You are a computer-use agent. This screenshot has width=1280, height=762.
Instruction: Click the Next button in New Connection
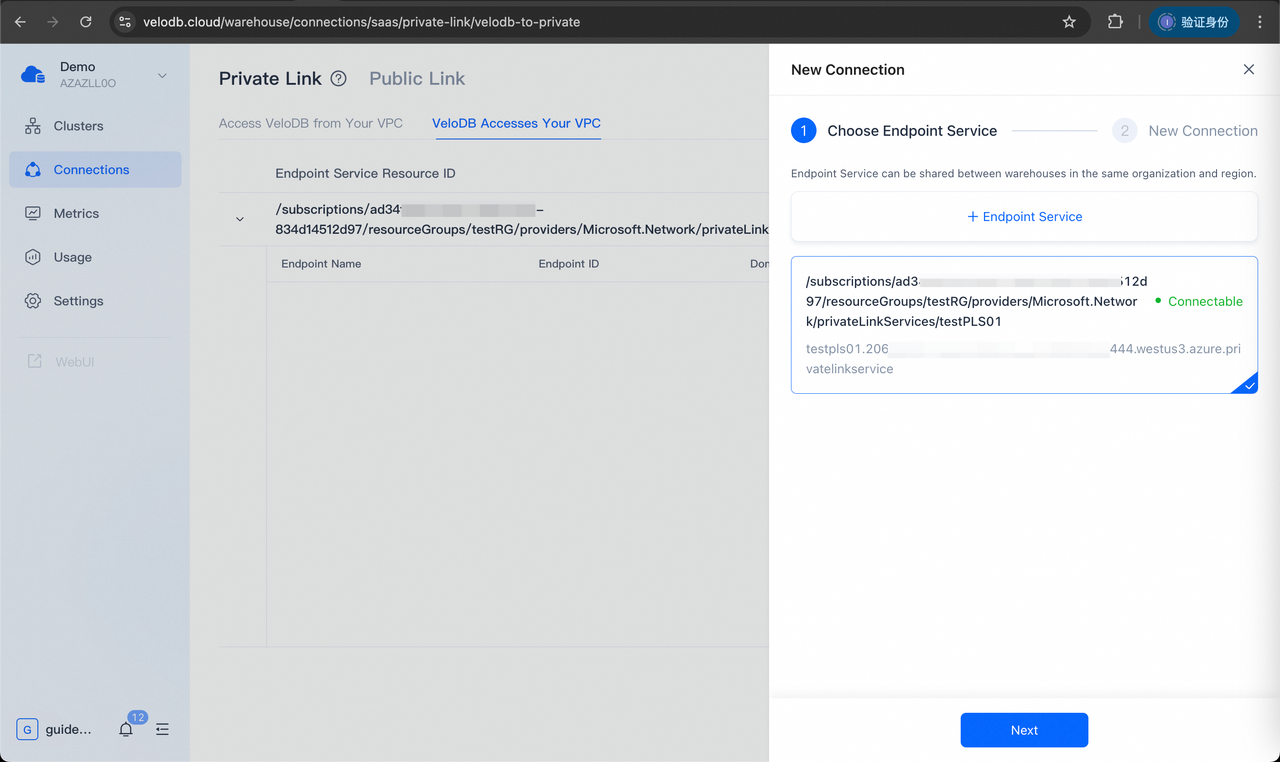click(1024, 730)
